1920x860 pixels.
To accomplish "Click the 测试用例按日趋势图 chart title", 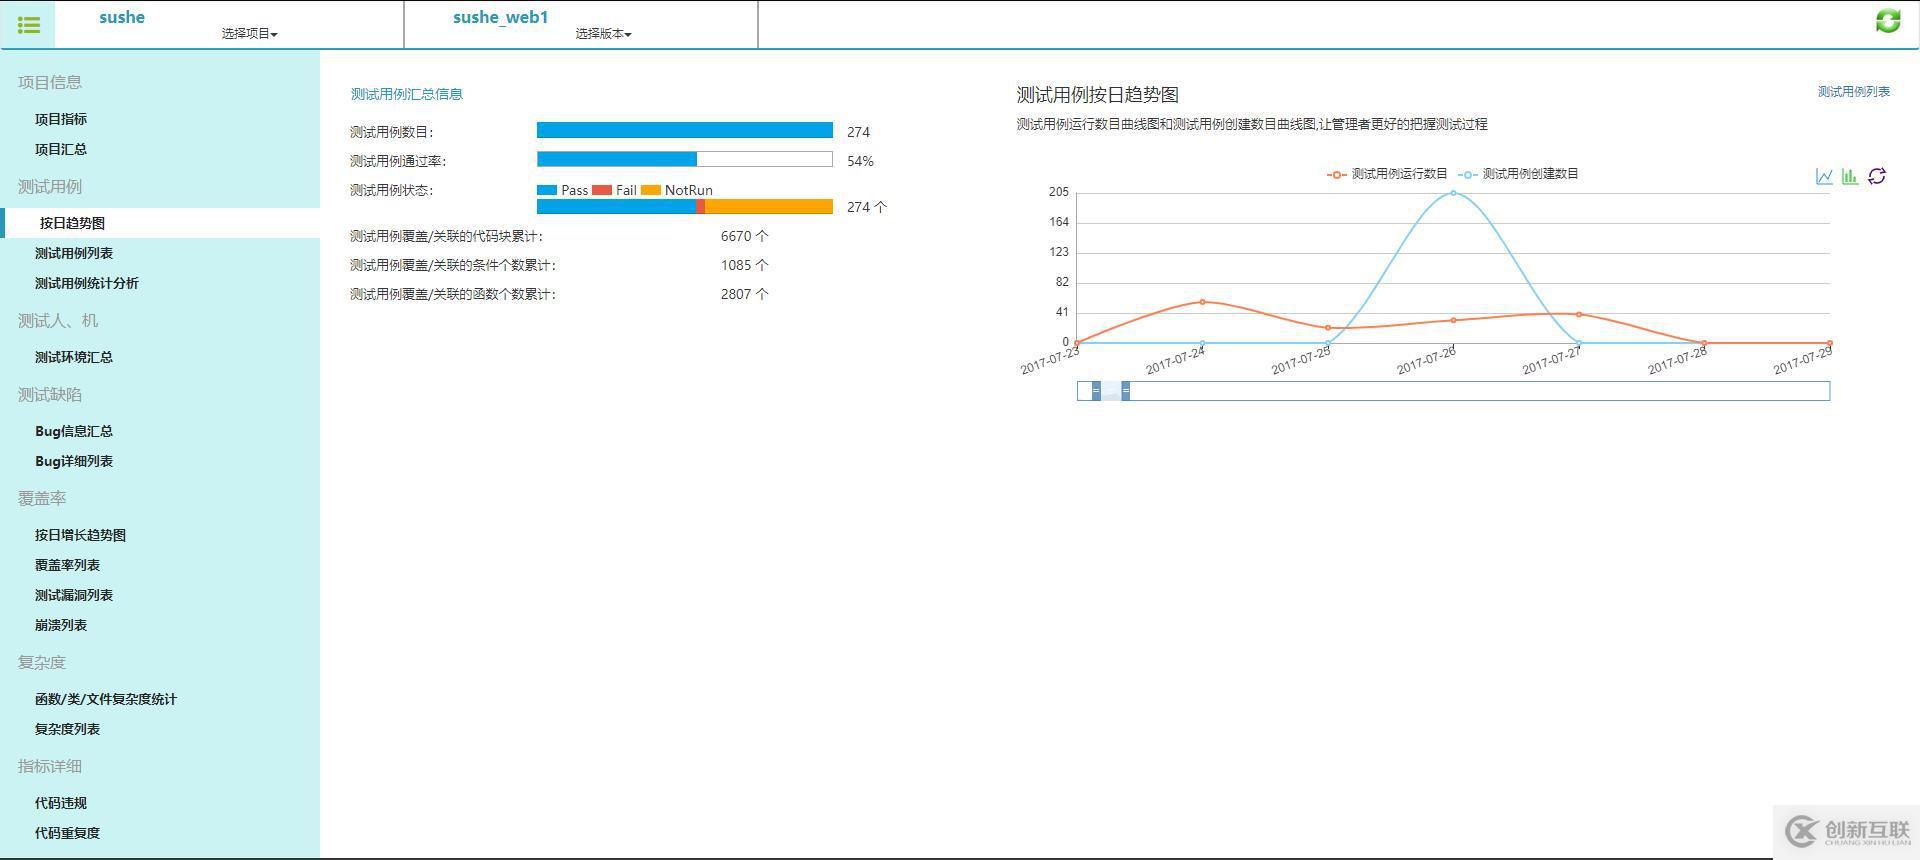I will (x=1097, y=95).
